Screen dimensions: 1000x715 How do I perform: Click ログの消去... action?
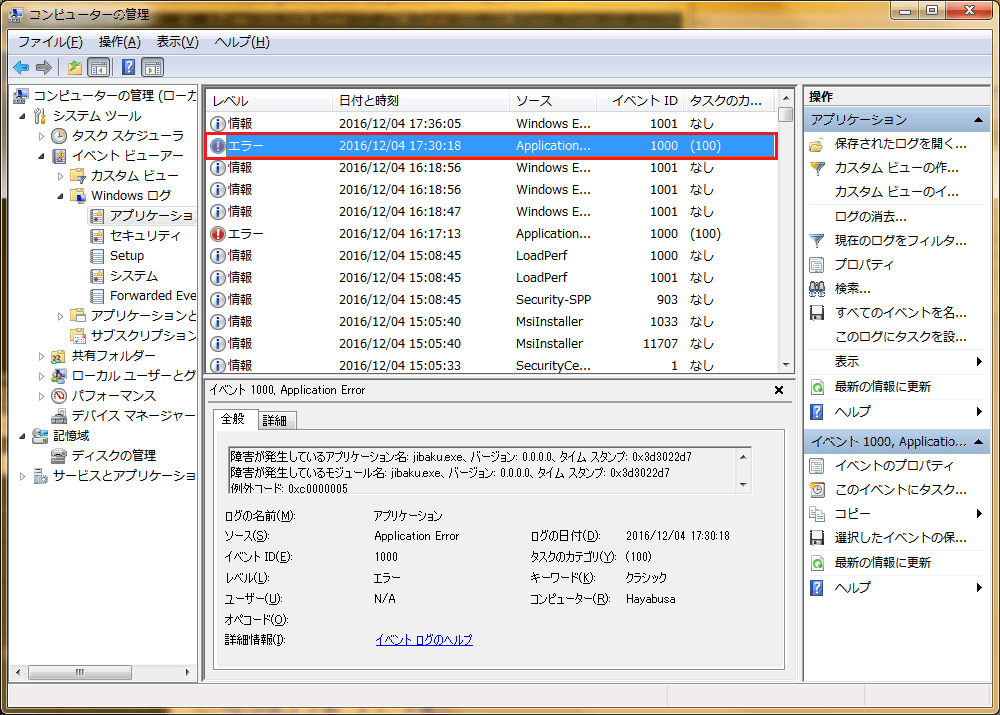(870, 216)
